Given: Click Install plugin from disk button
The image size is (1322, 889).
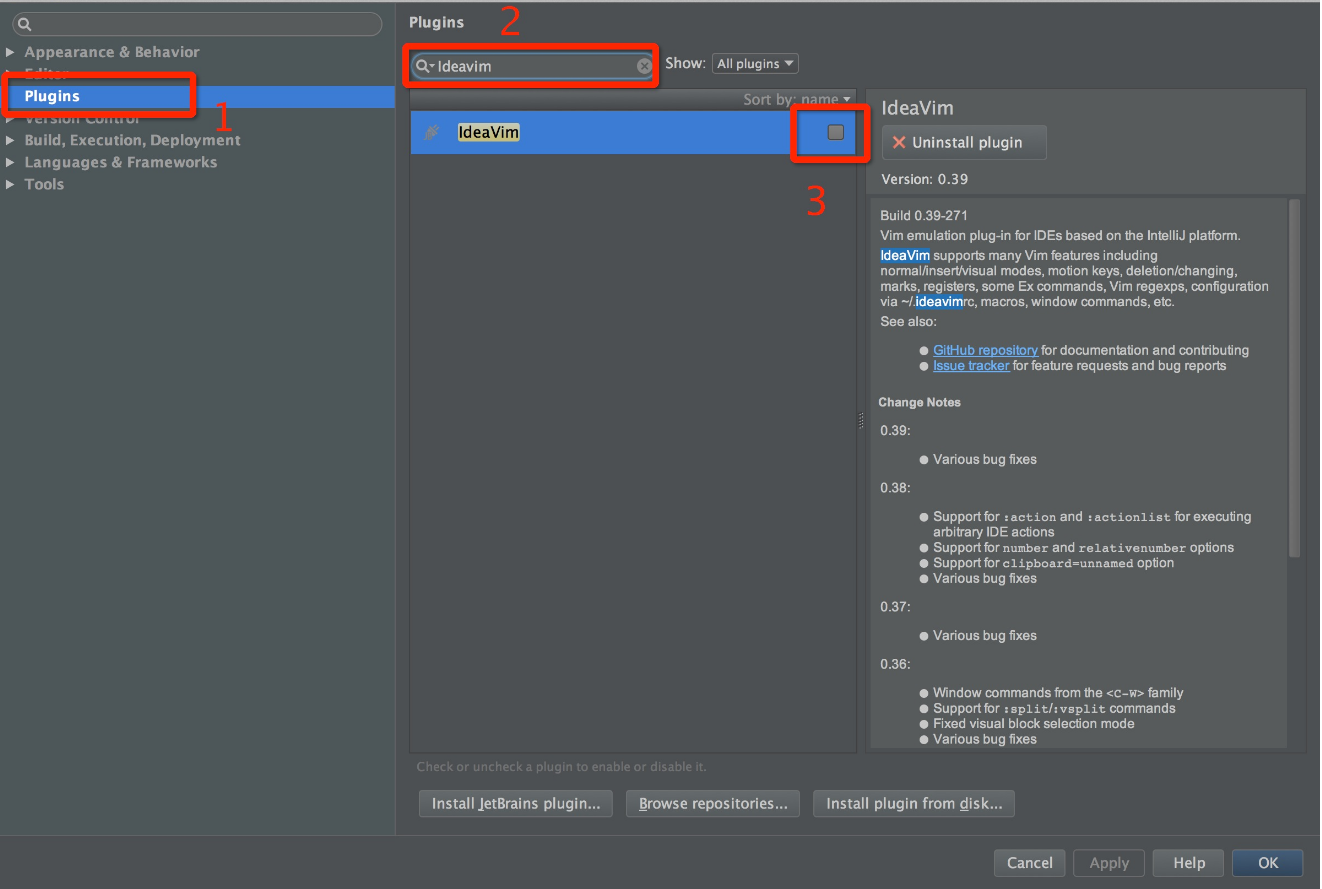Looking at the screenshot, I should point(914,804).
